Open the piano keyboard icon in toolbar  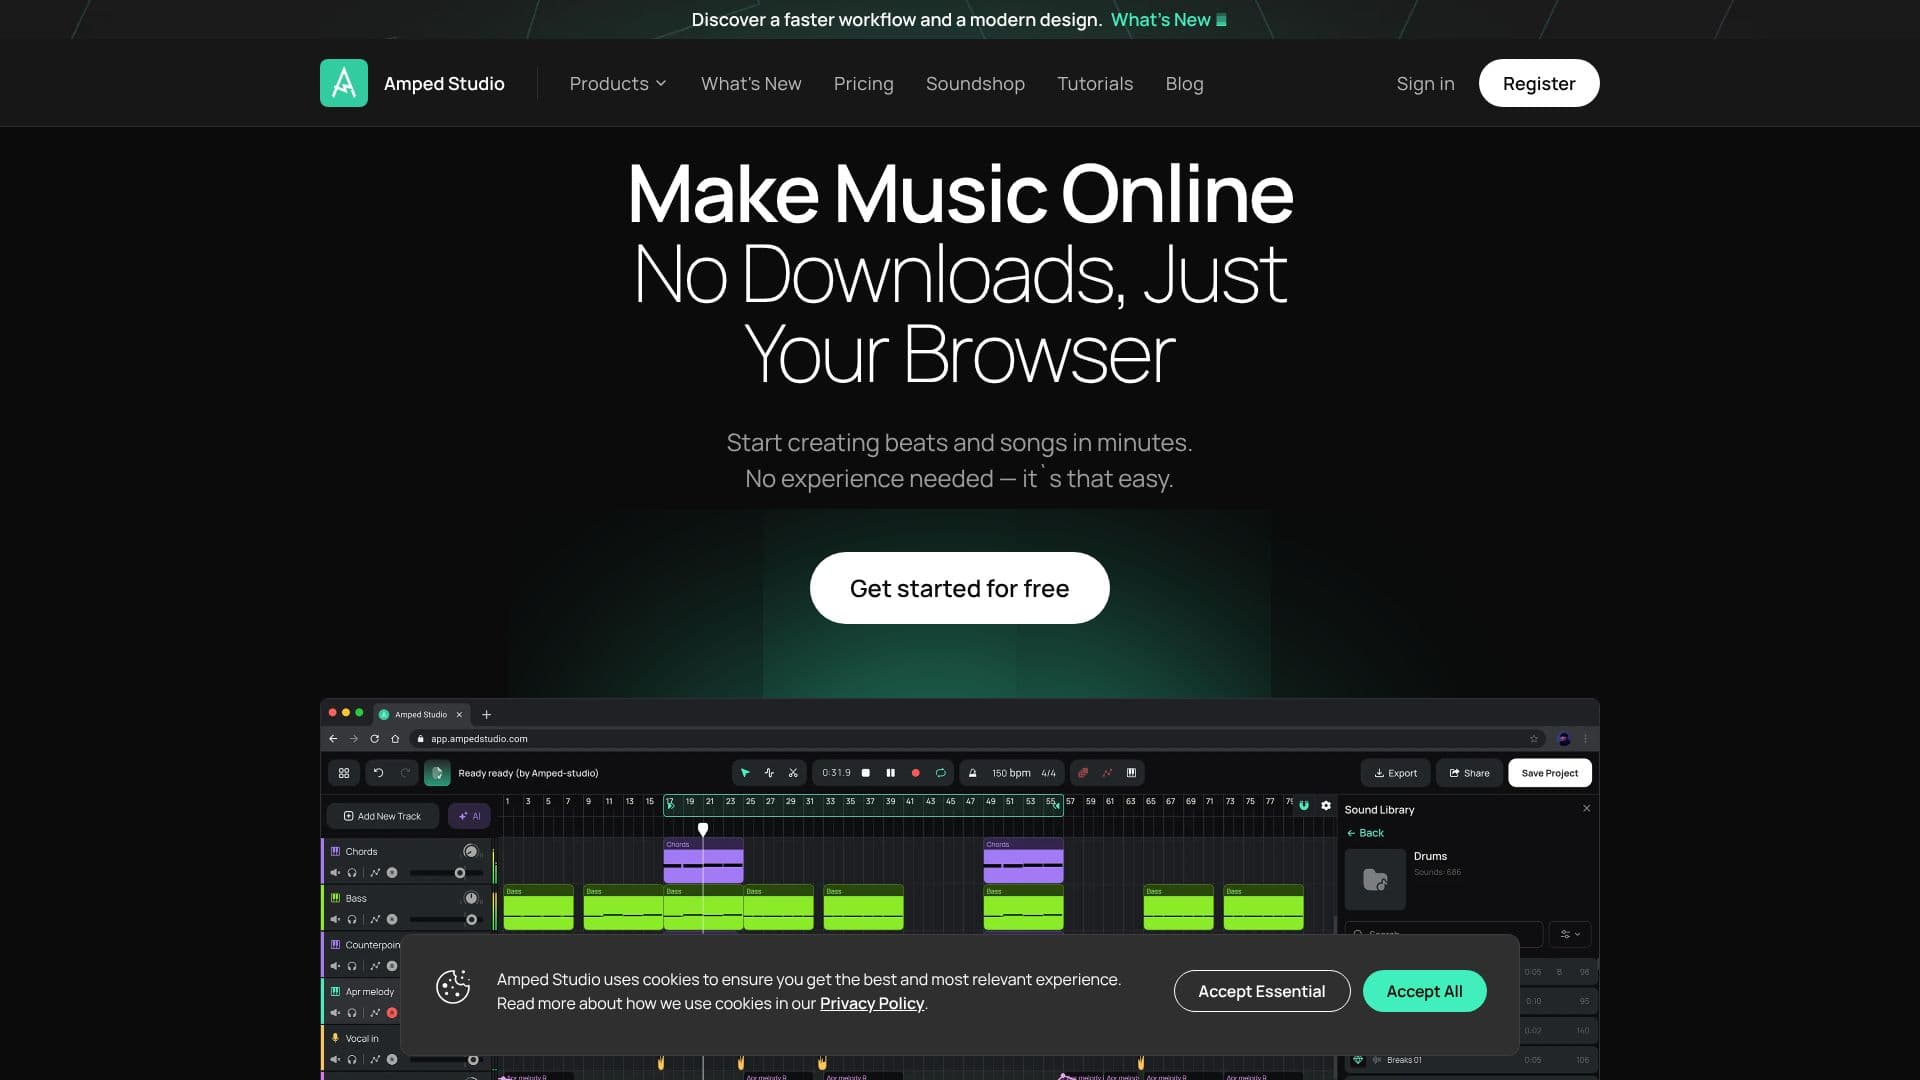click(1131, 773)
